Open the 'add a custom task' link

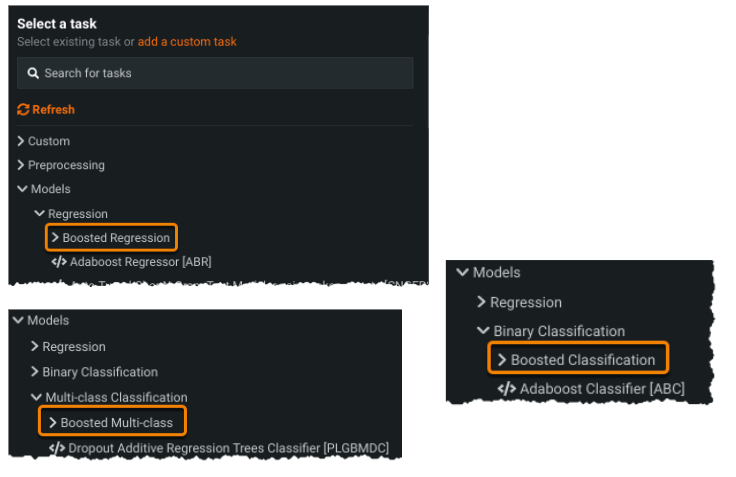[x=187, y=42]
